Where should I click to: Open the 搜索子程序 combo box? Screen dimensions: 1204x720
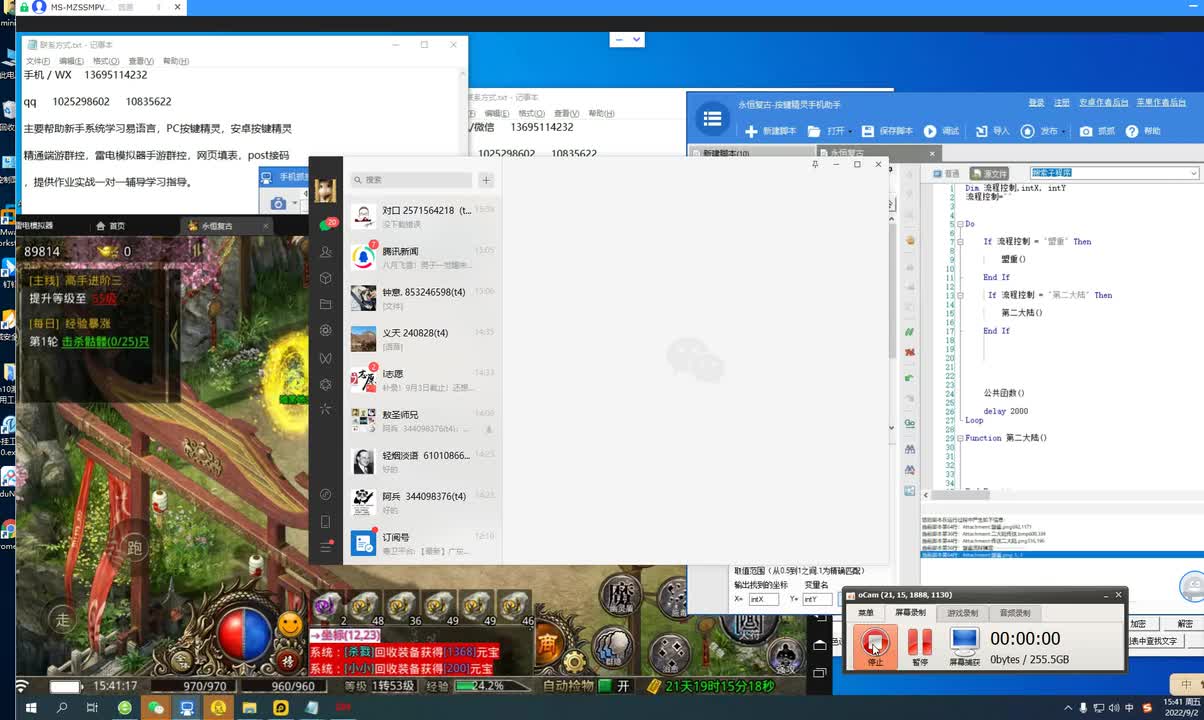point(1114,173)
